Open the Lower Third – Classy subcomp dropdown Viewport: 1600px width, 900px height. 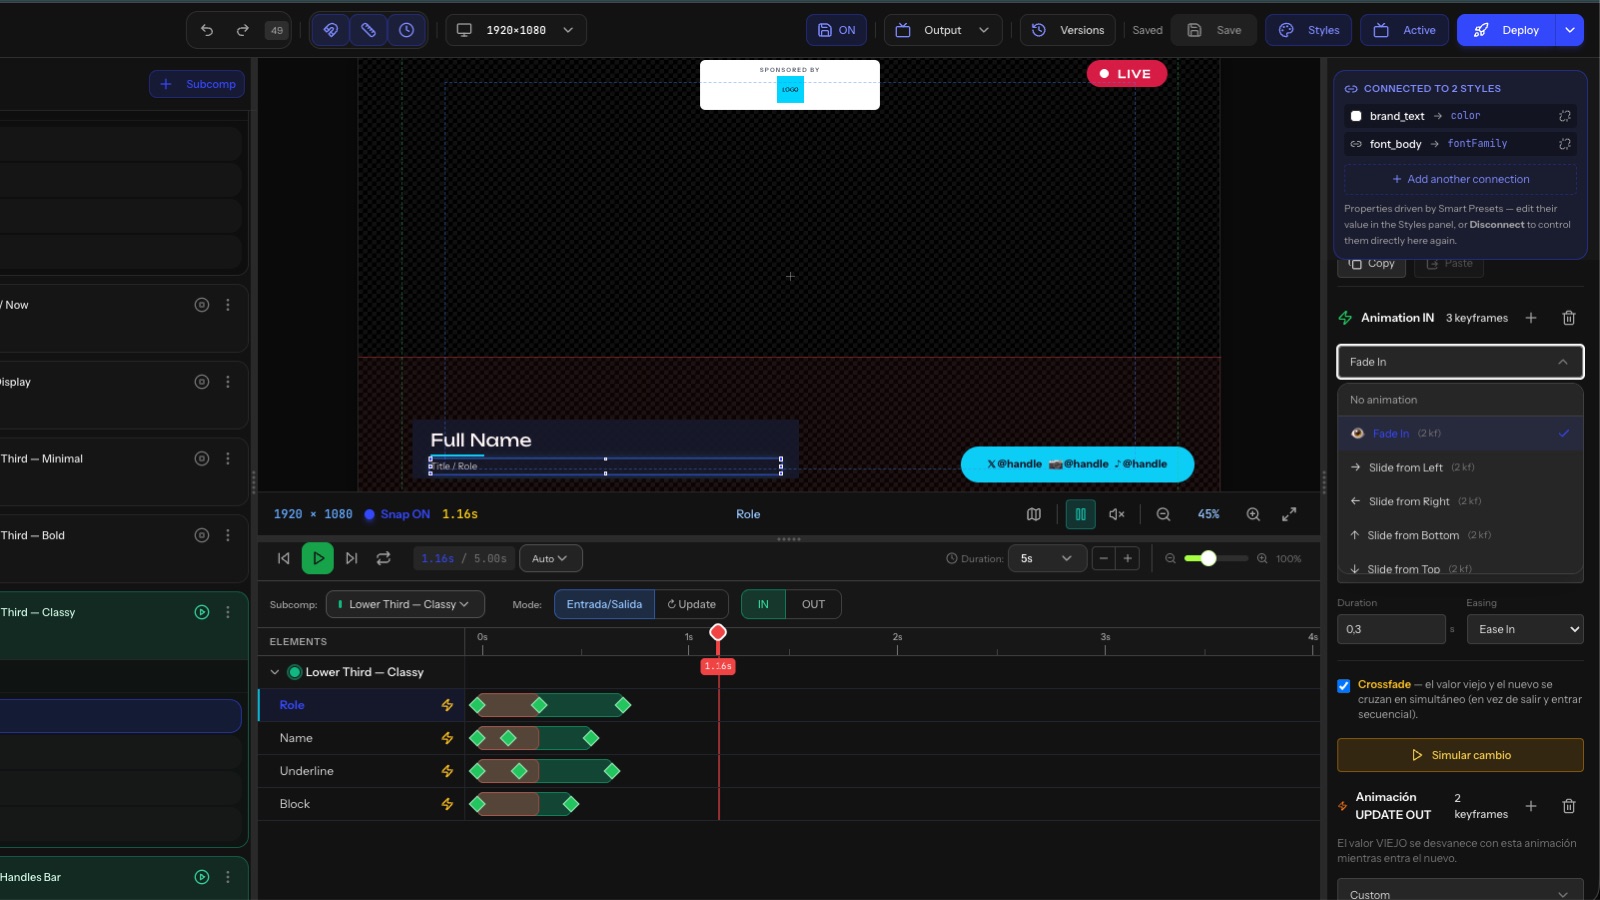pos(405,604)
